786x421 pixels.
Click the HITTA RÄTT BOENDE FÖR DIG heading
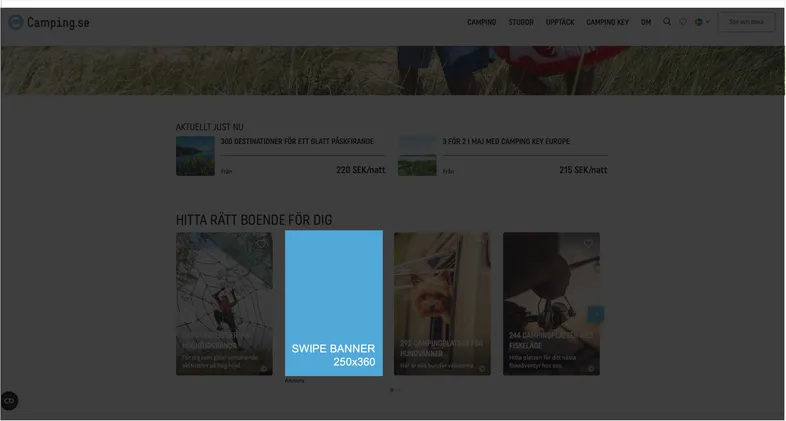pos(254,220)
